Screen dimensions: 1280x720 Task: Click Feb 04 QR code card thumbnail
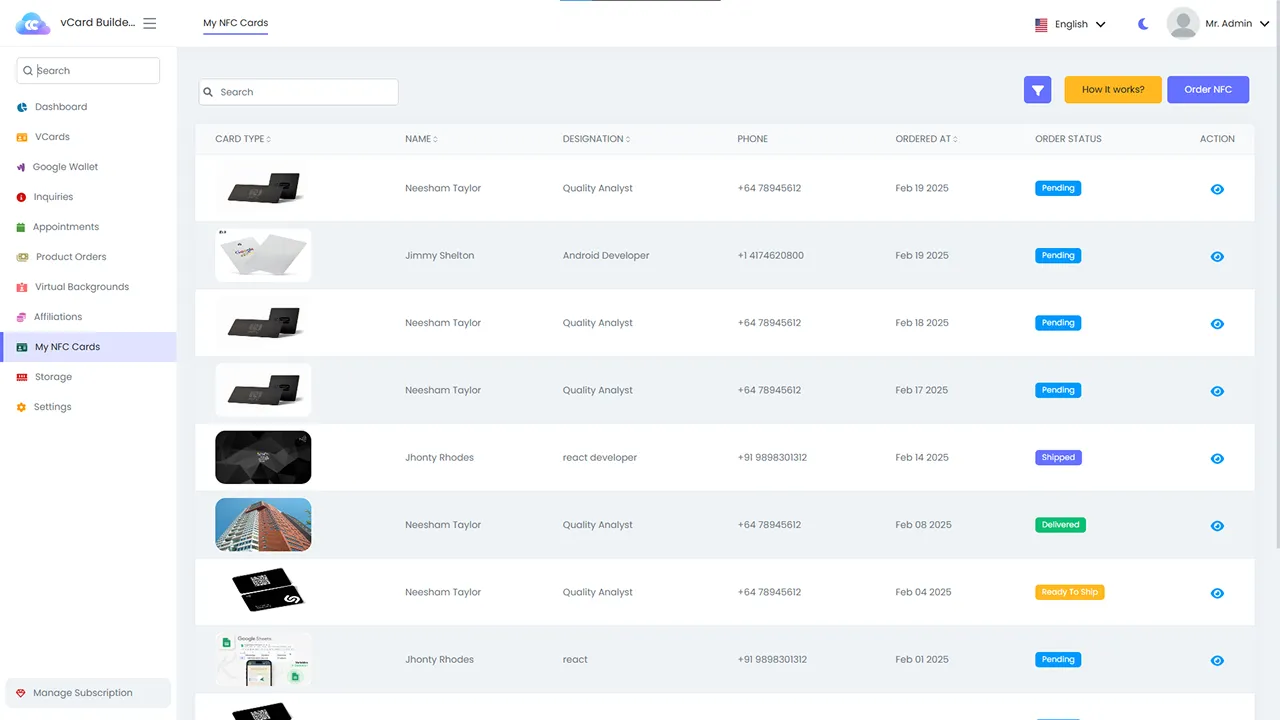click(263, 592)
